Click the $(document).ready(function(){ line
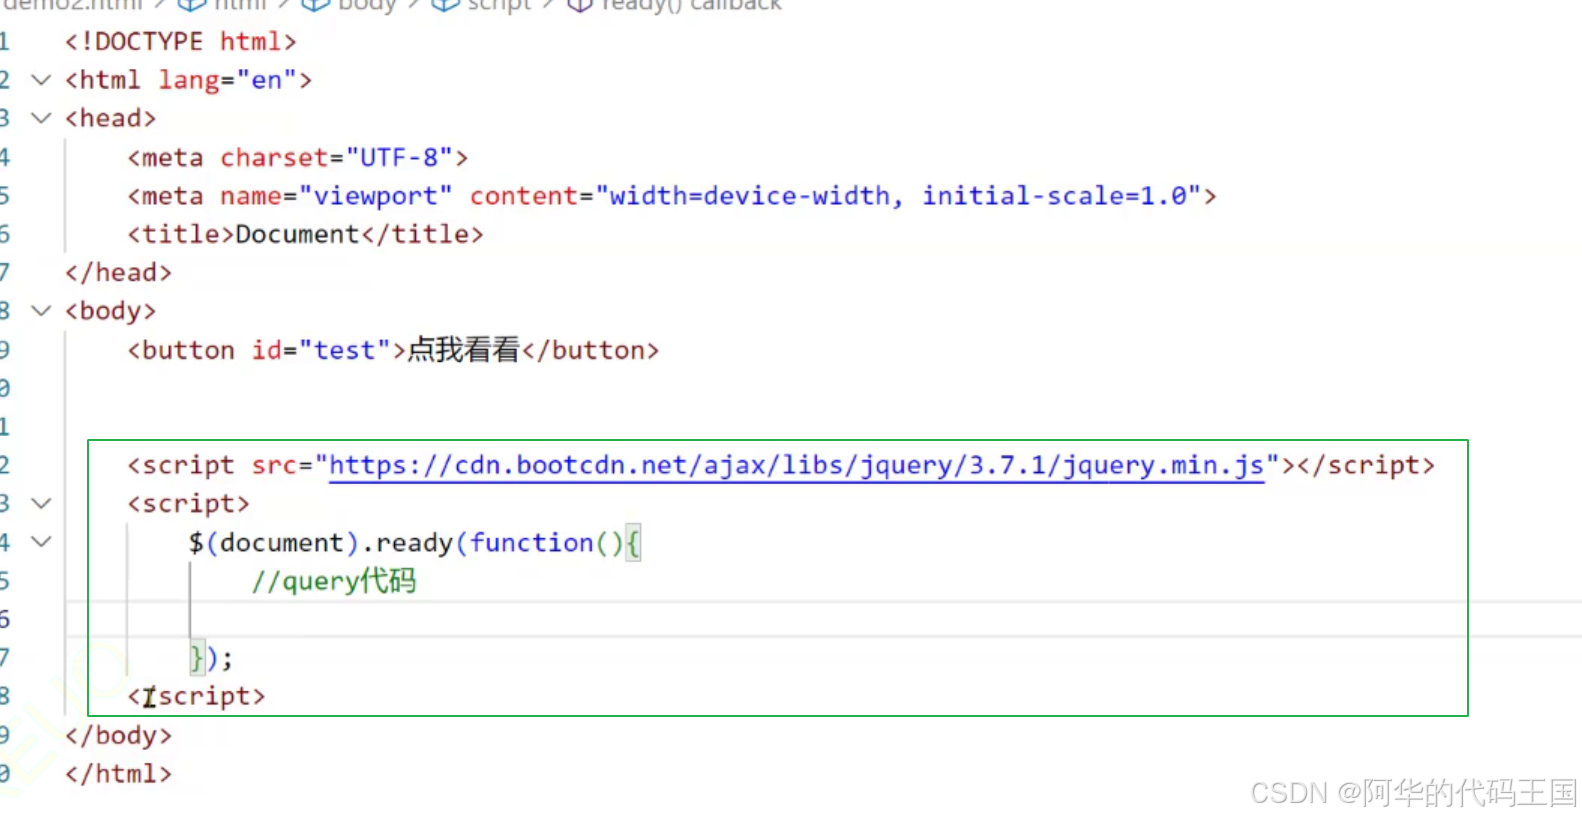The height and width of the screenshot is (820, 1582). click(x=415, y=543)
